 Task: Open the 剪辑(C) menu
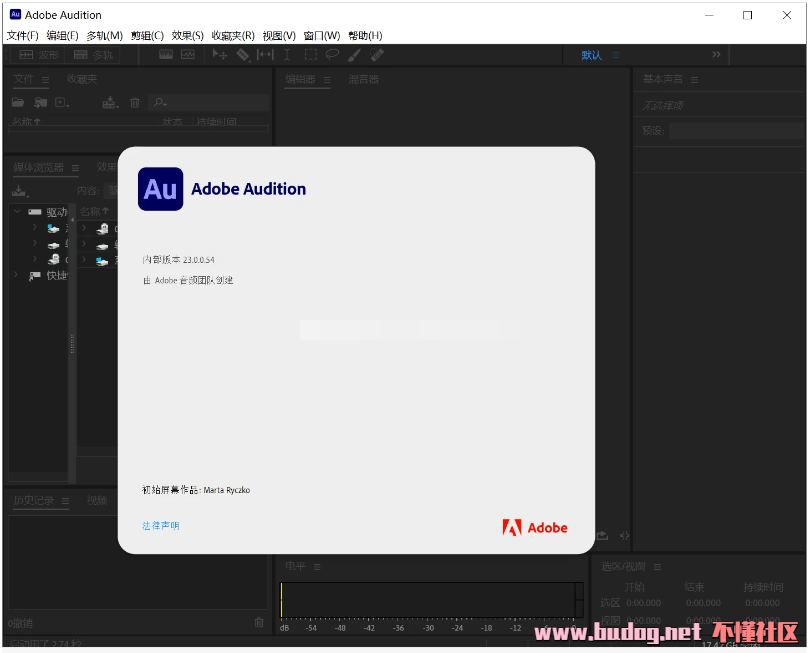147,36
